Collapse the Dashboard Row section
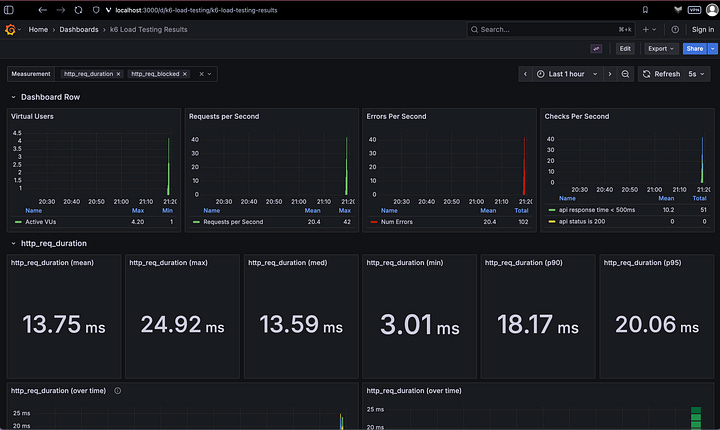Image resolution: width=720 pixels, height=430 pixels. click(x=13, y=97)
